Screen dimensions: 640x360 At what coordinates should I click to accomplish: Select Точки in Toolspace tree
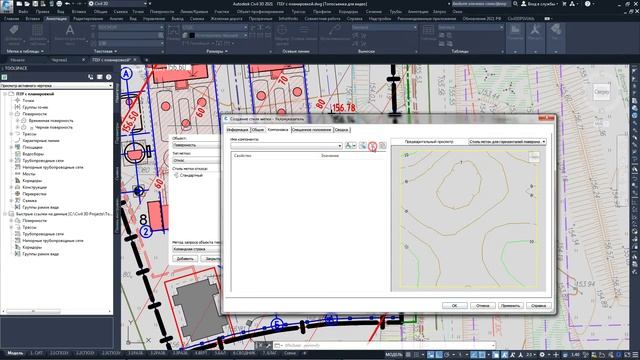point(28,100)
